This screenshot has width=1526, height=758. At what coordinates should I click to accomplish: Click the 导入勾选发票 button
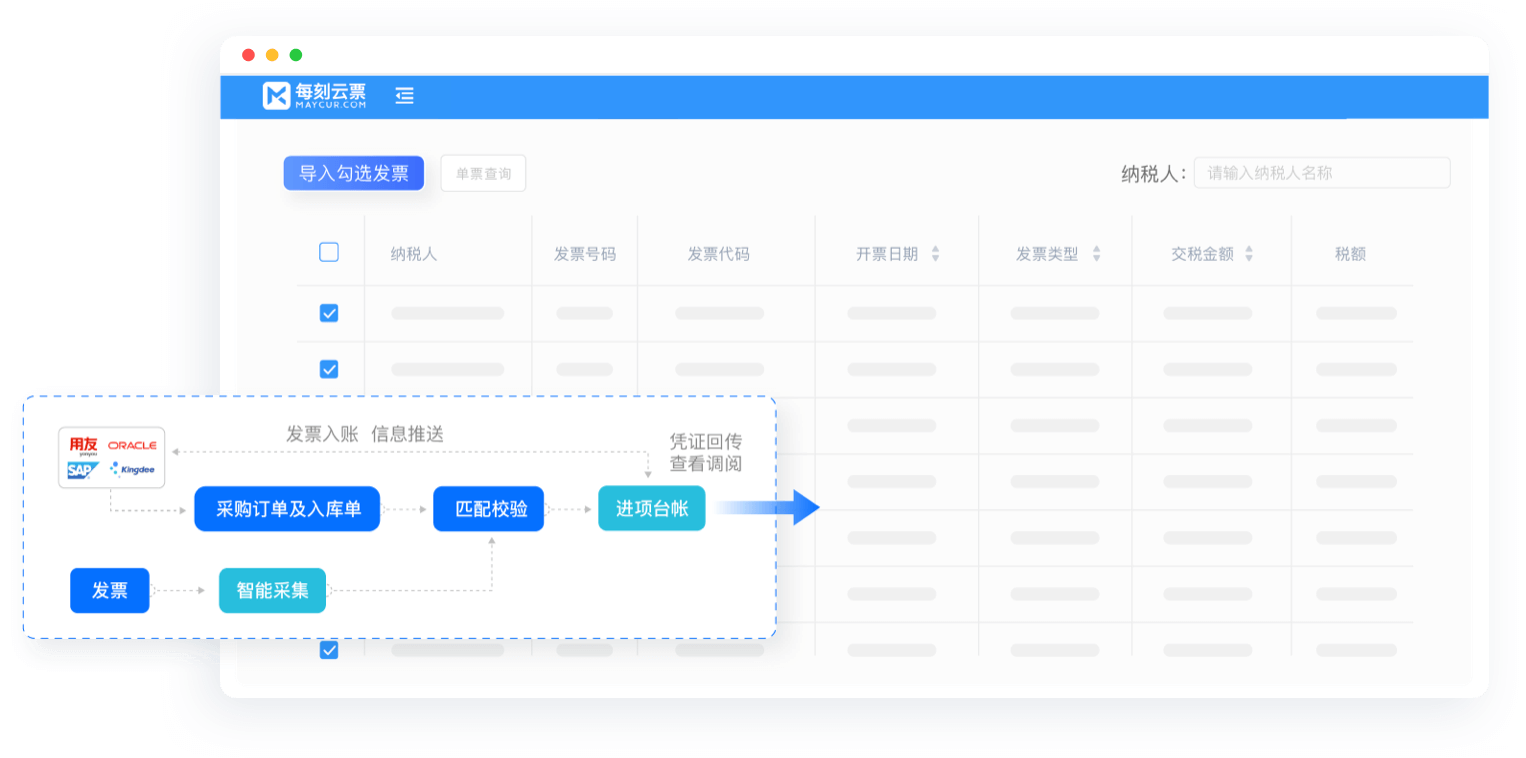pos(354,173)
